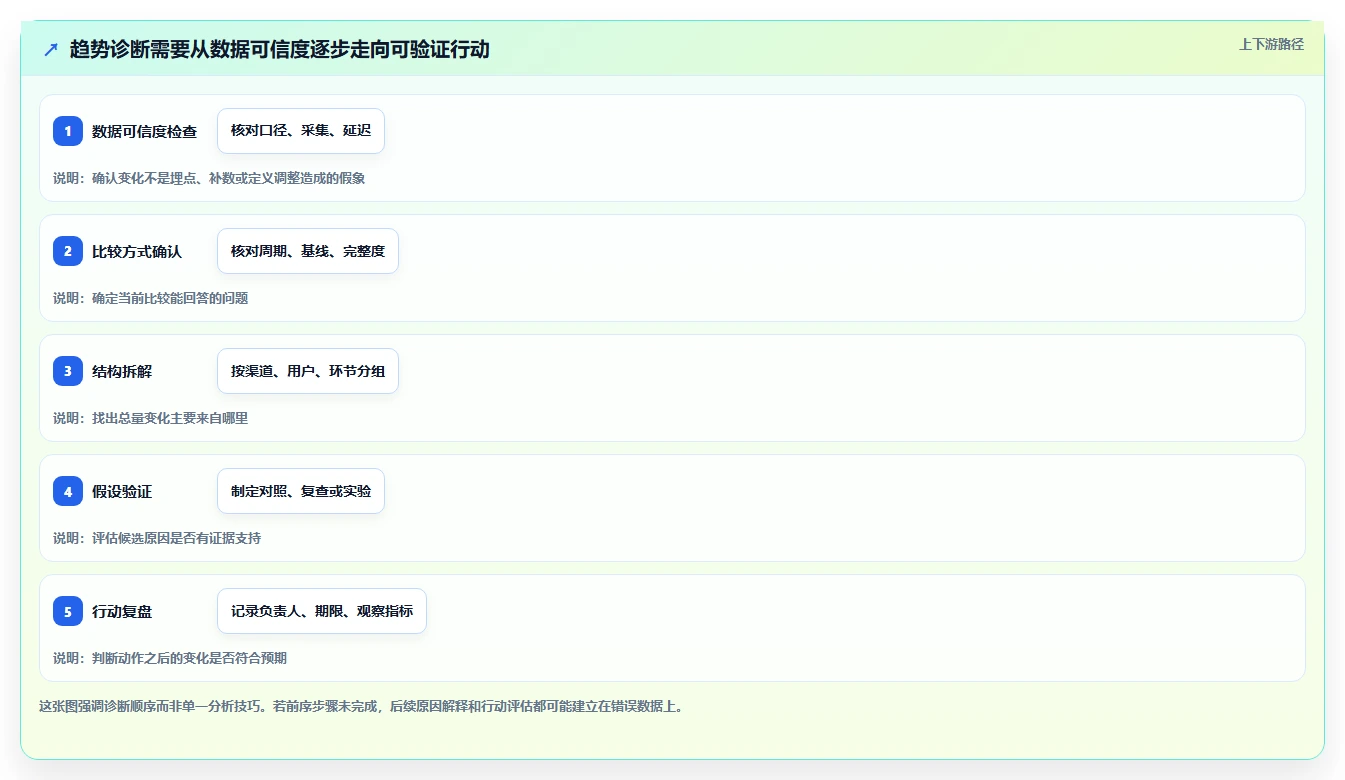Select the 按渠道、用户、环节分组 chip
Viewport: 1345px width, 780px height.
tap(308, 371)
